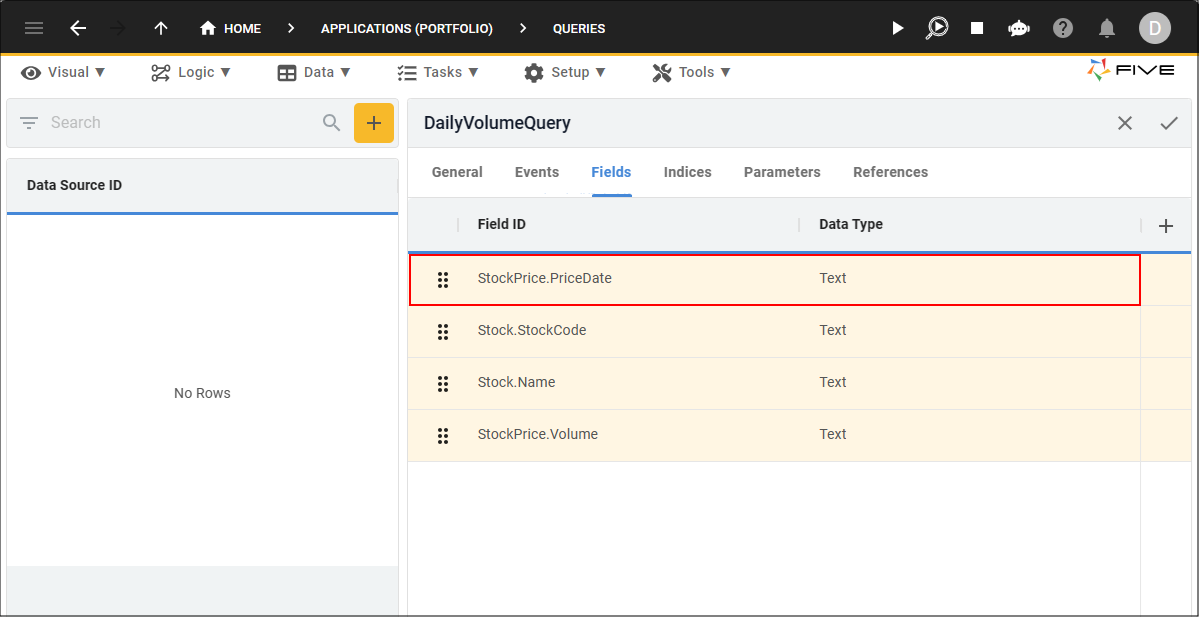Screen dimensions: 1199x617
Task: Open the Tasks menu
Action: (x=437, y=73)
